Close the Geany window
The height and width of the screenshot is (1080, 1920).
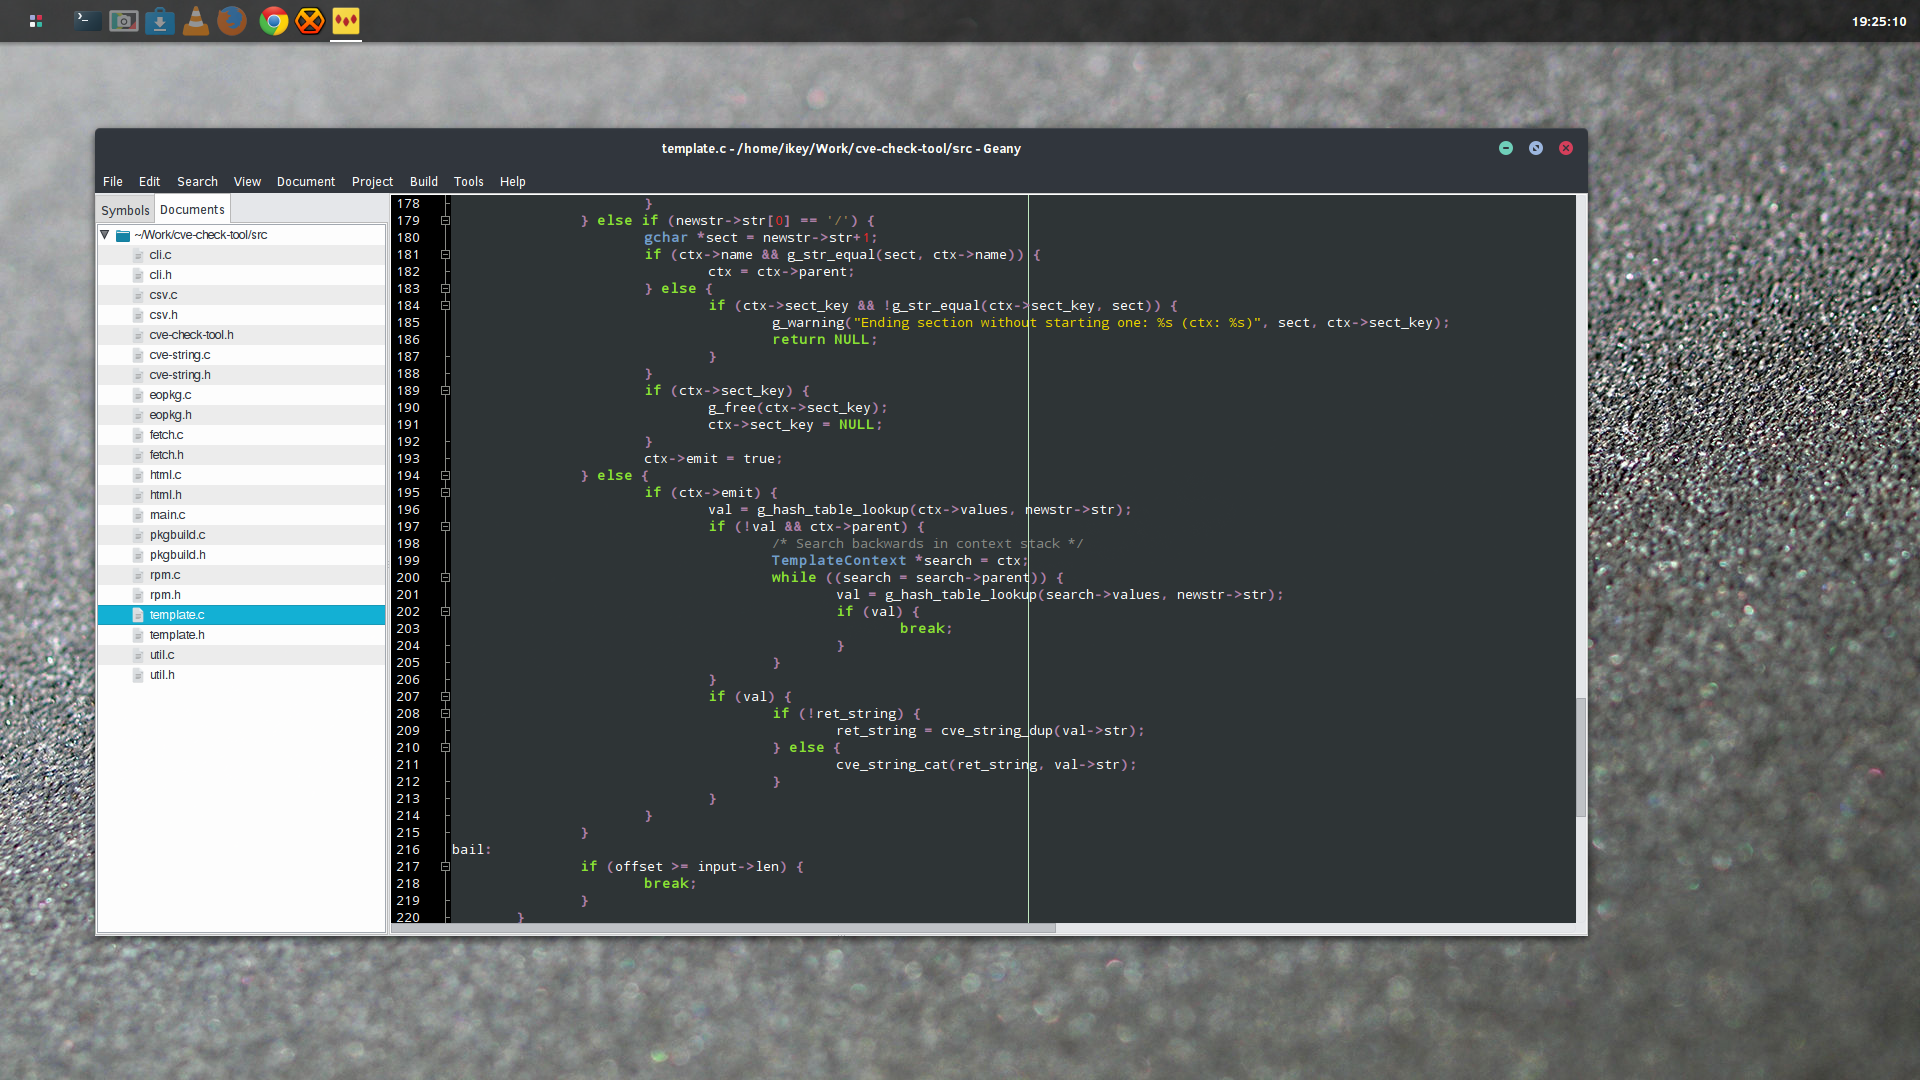pos(1566,148)
